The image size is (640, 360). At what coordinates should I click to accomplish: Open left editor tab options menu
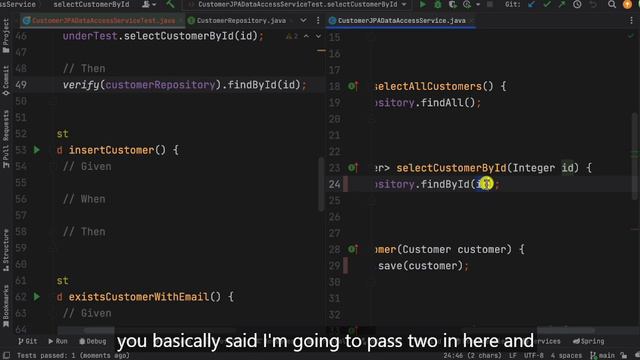coord(318,20)
